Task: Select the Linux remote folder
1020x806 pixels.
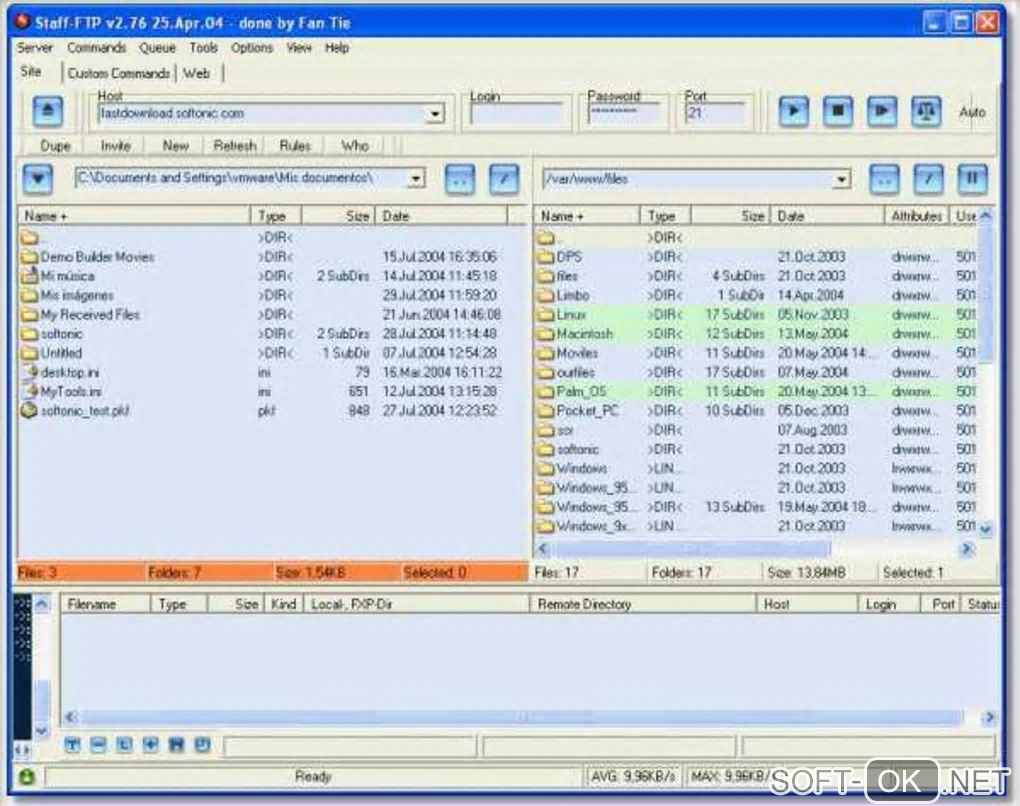Action: (x=571, y=315)
